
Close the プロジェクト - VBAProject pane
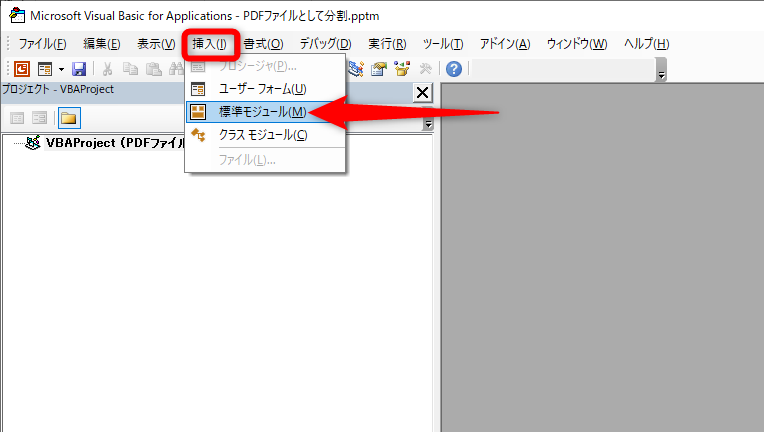tap(422, 93)
